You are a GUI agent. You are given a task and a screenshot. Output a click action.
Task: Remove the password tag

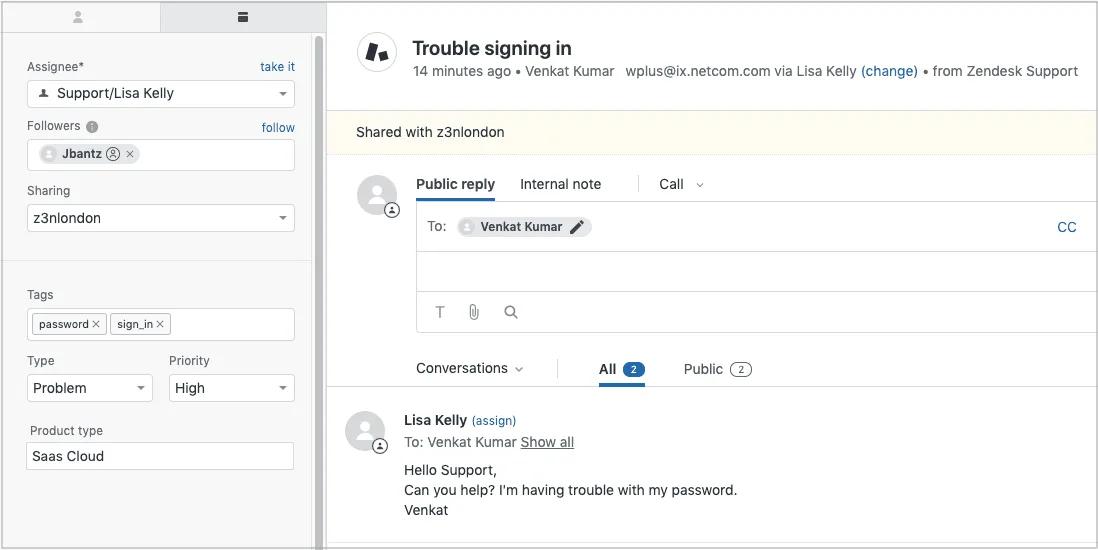(96, 324)
